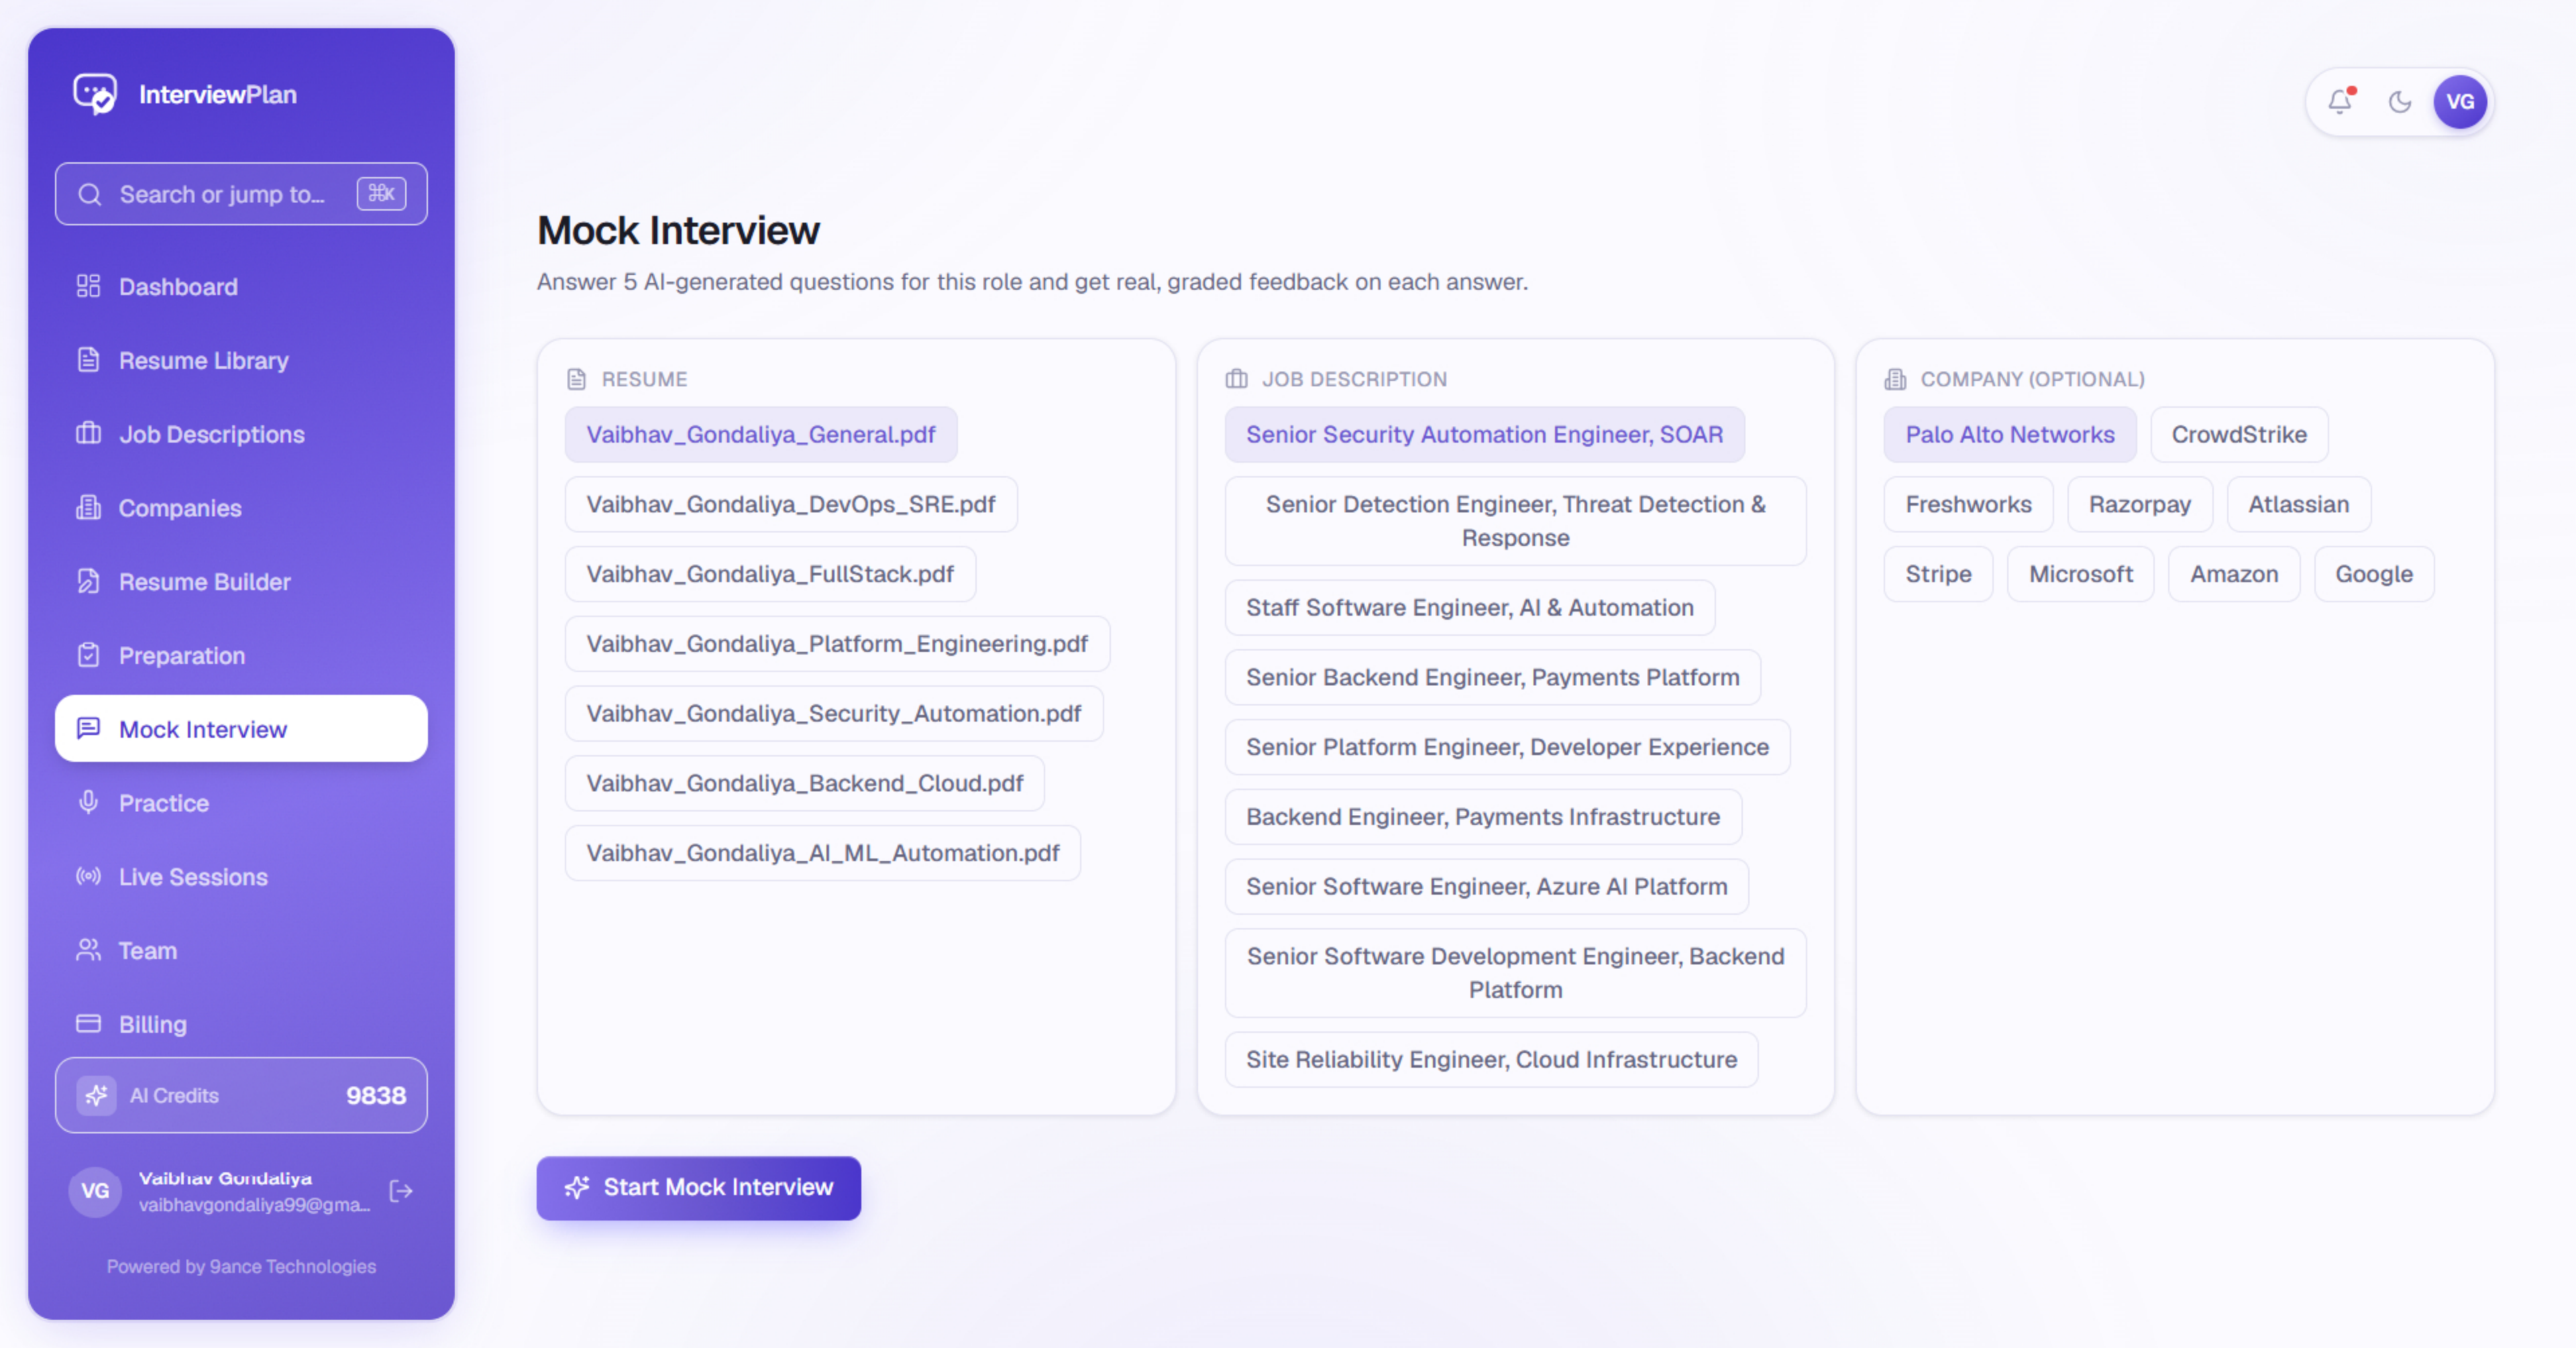Open Resume Library in sidebar

coord(241,360)
